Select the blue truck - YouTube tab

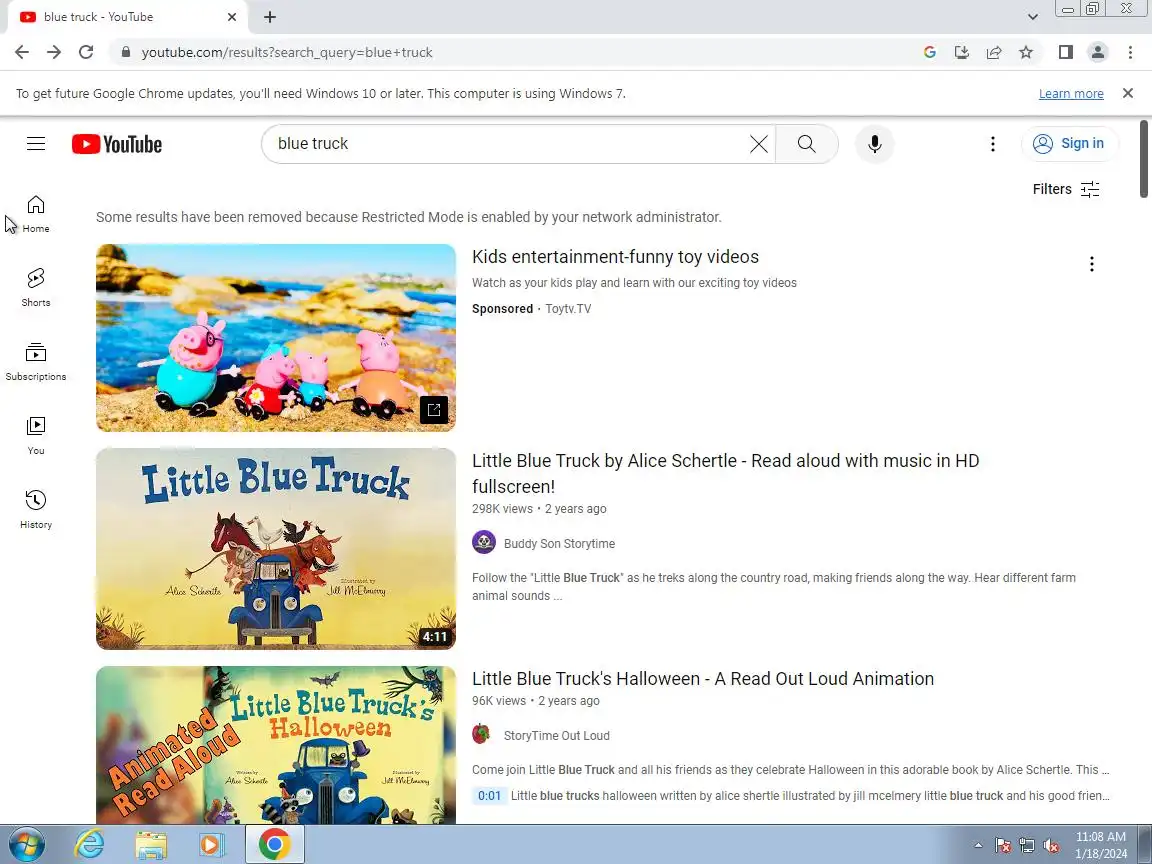tap(127, 17)
